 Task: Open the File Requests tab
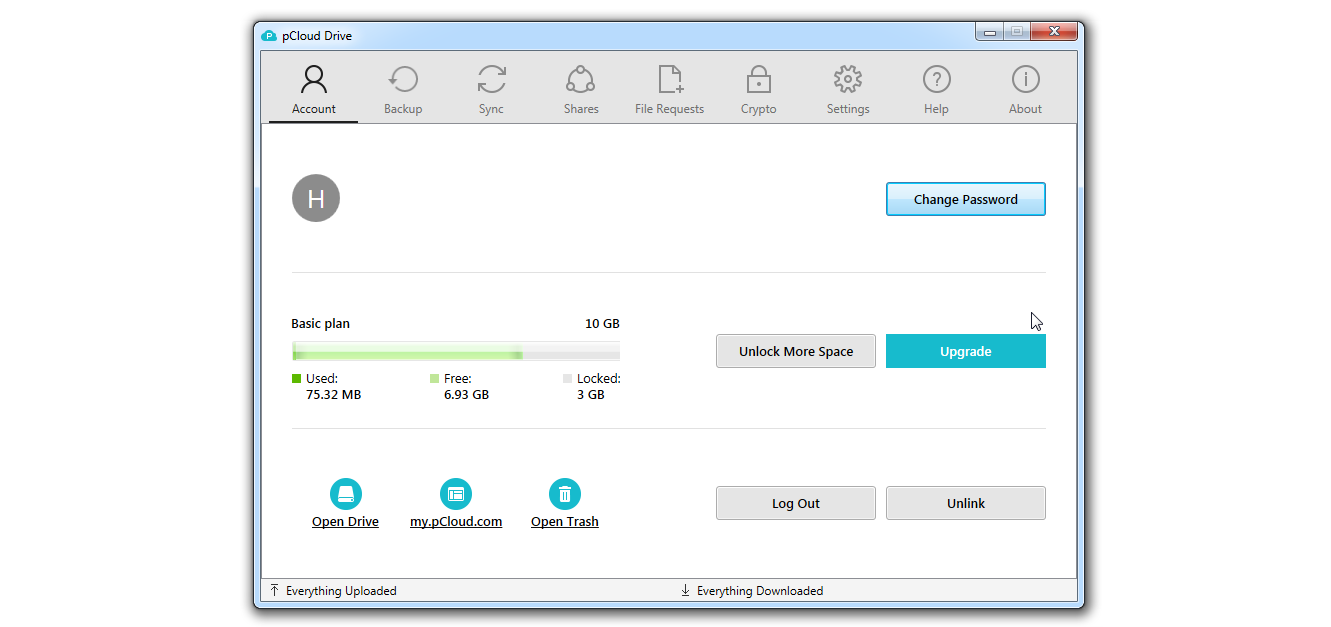tap(669, 90)
